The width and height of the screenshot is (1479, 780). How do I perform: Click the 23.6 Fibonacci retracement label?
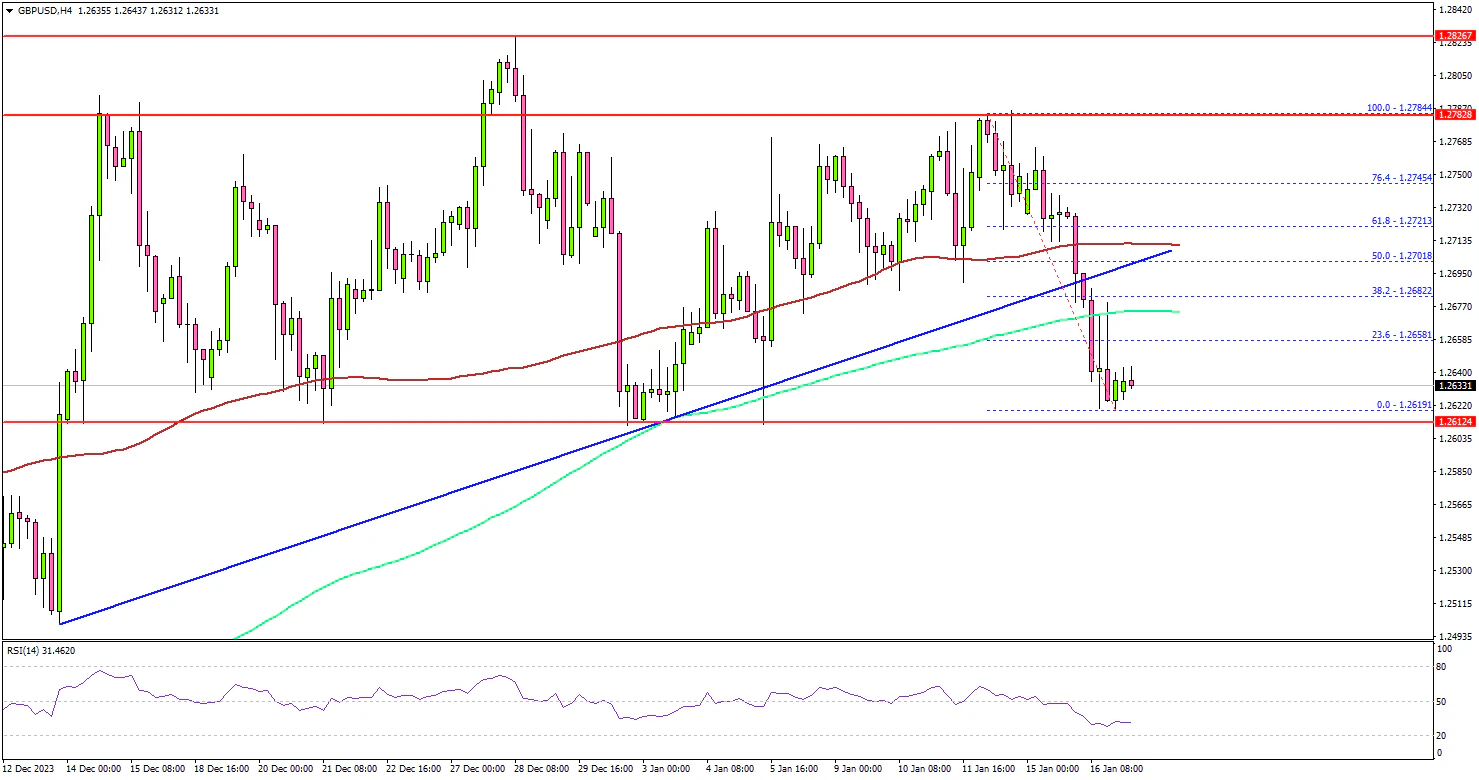[1401, 334]
